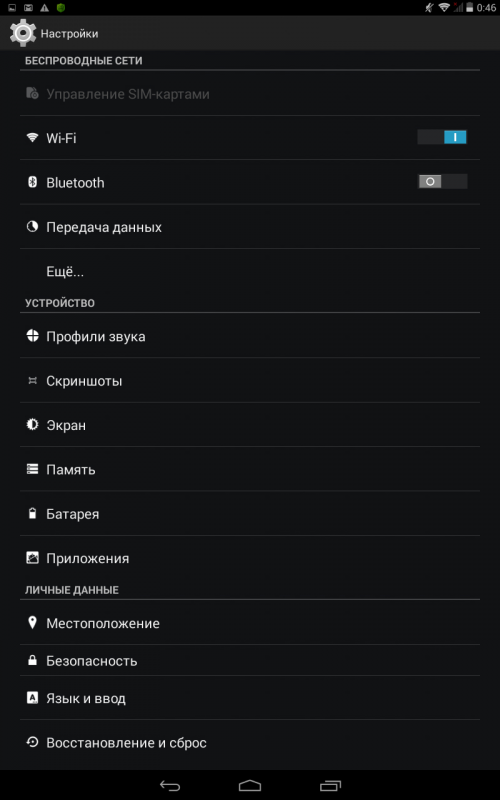Tap the Bluetooth symbol icon
The height and width of the screenshot is (800, 500).
coord(33,182)
